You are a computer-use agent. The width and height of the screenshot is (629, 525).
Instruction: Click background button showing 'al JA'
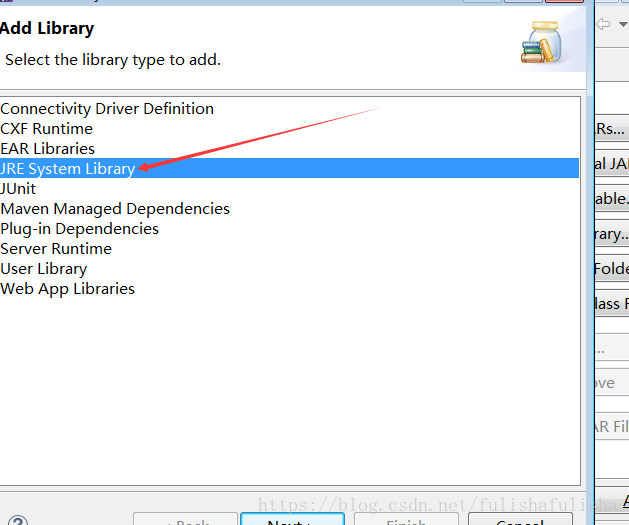pyautogui.click(x=612, y=164)
